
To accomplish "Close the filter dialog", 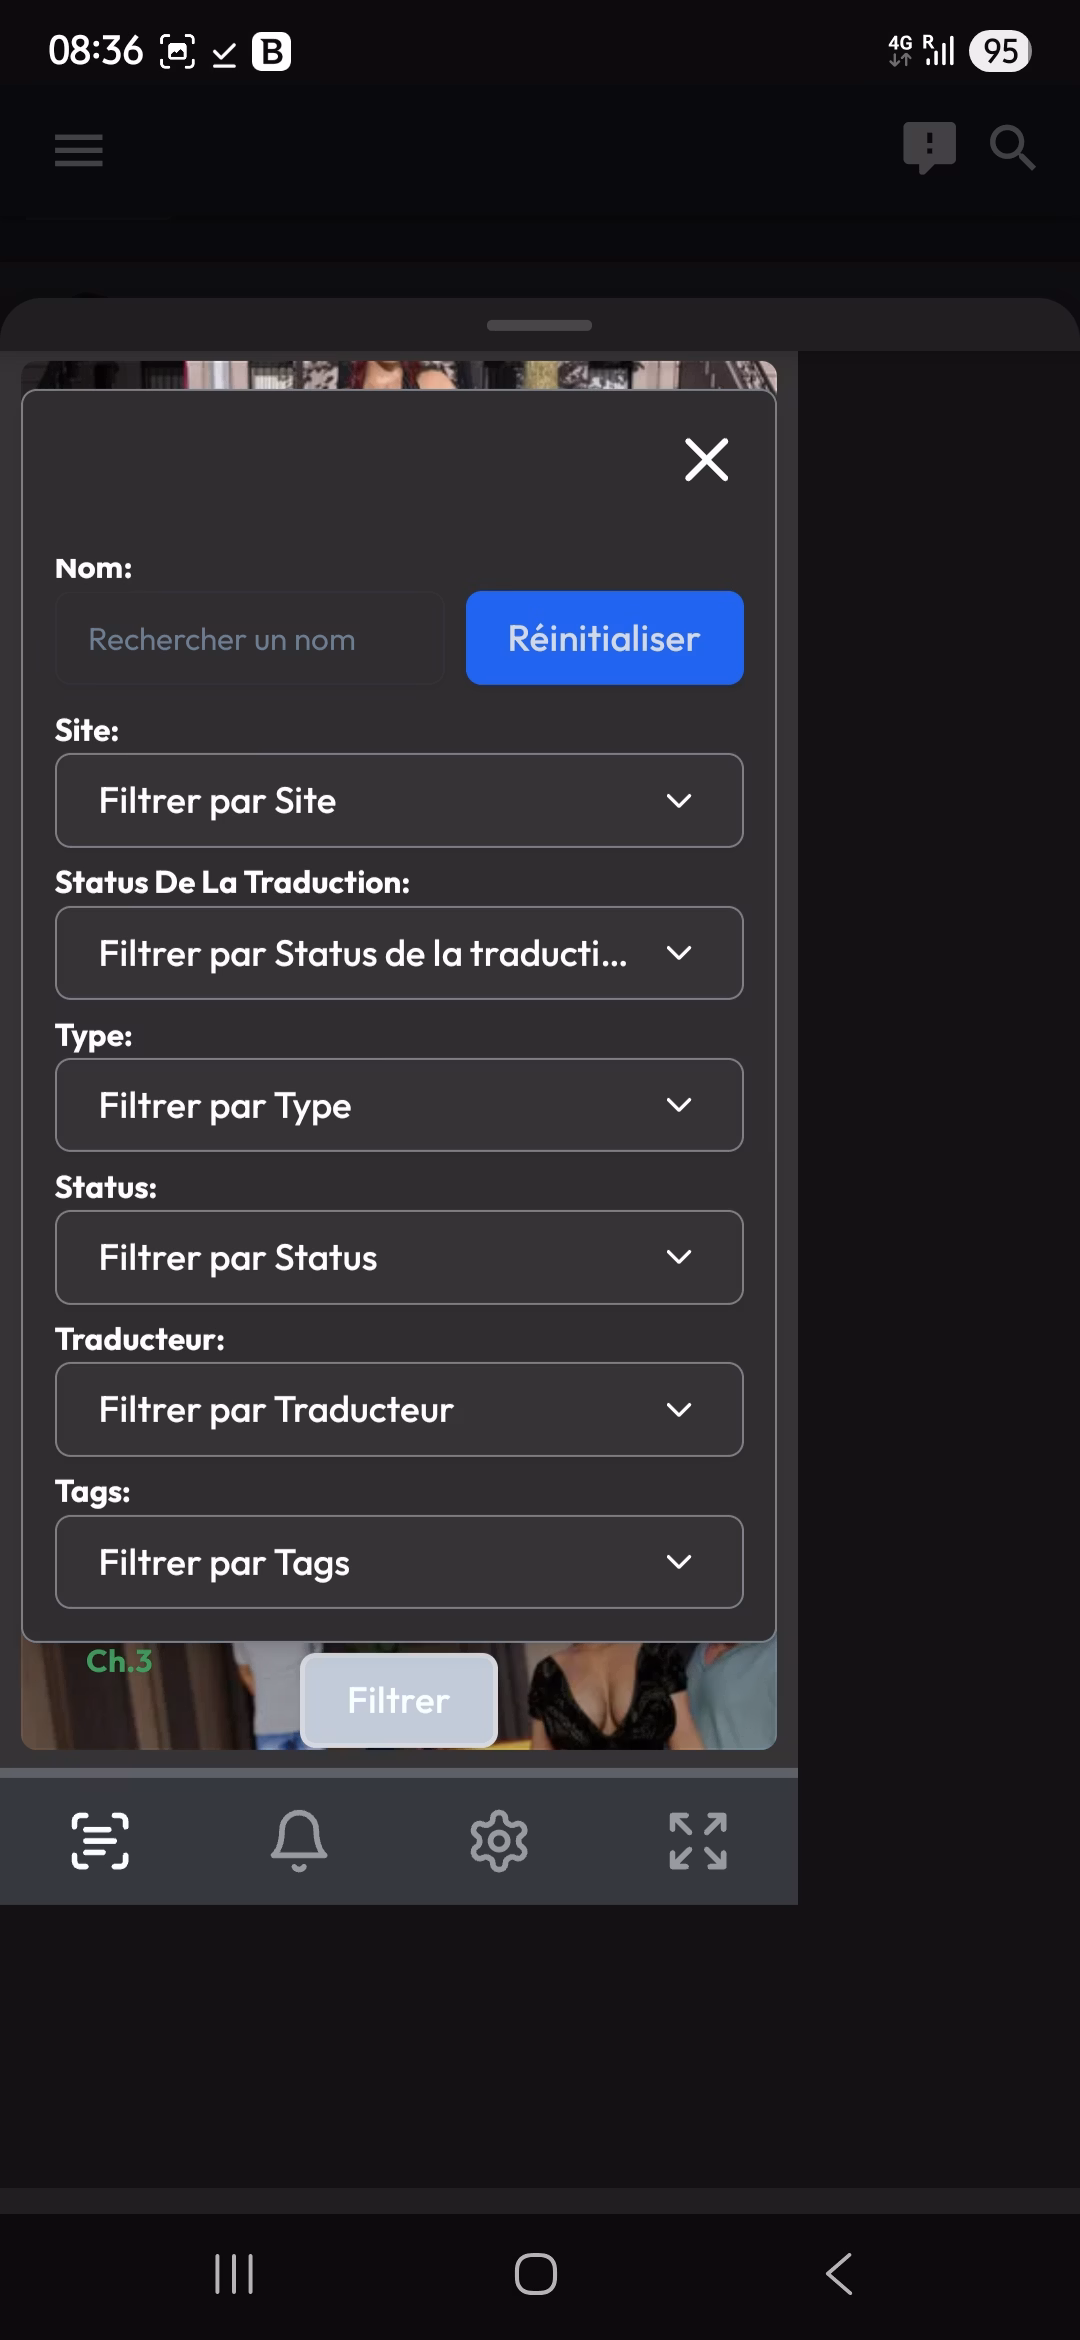I will [706, 459].
